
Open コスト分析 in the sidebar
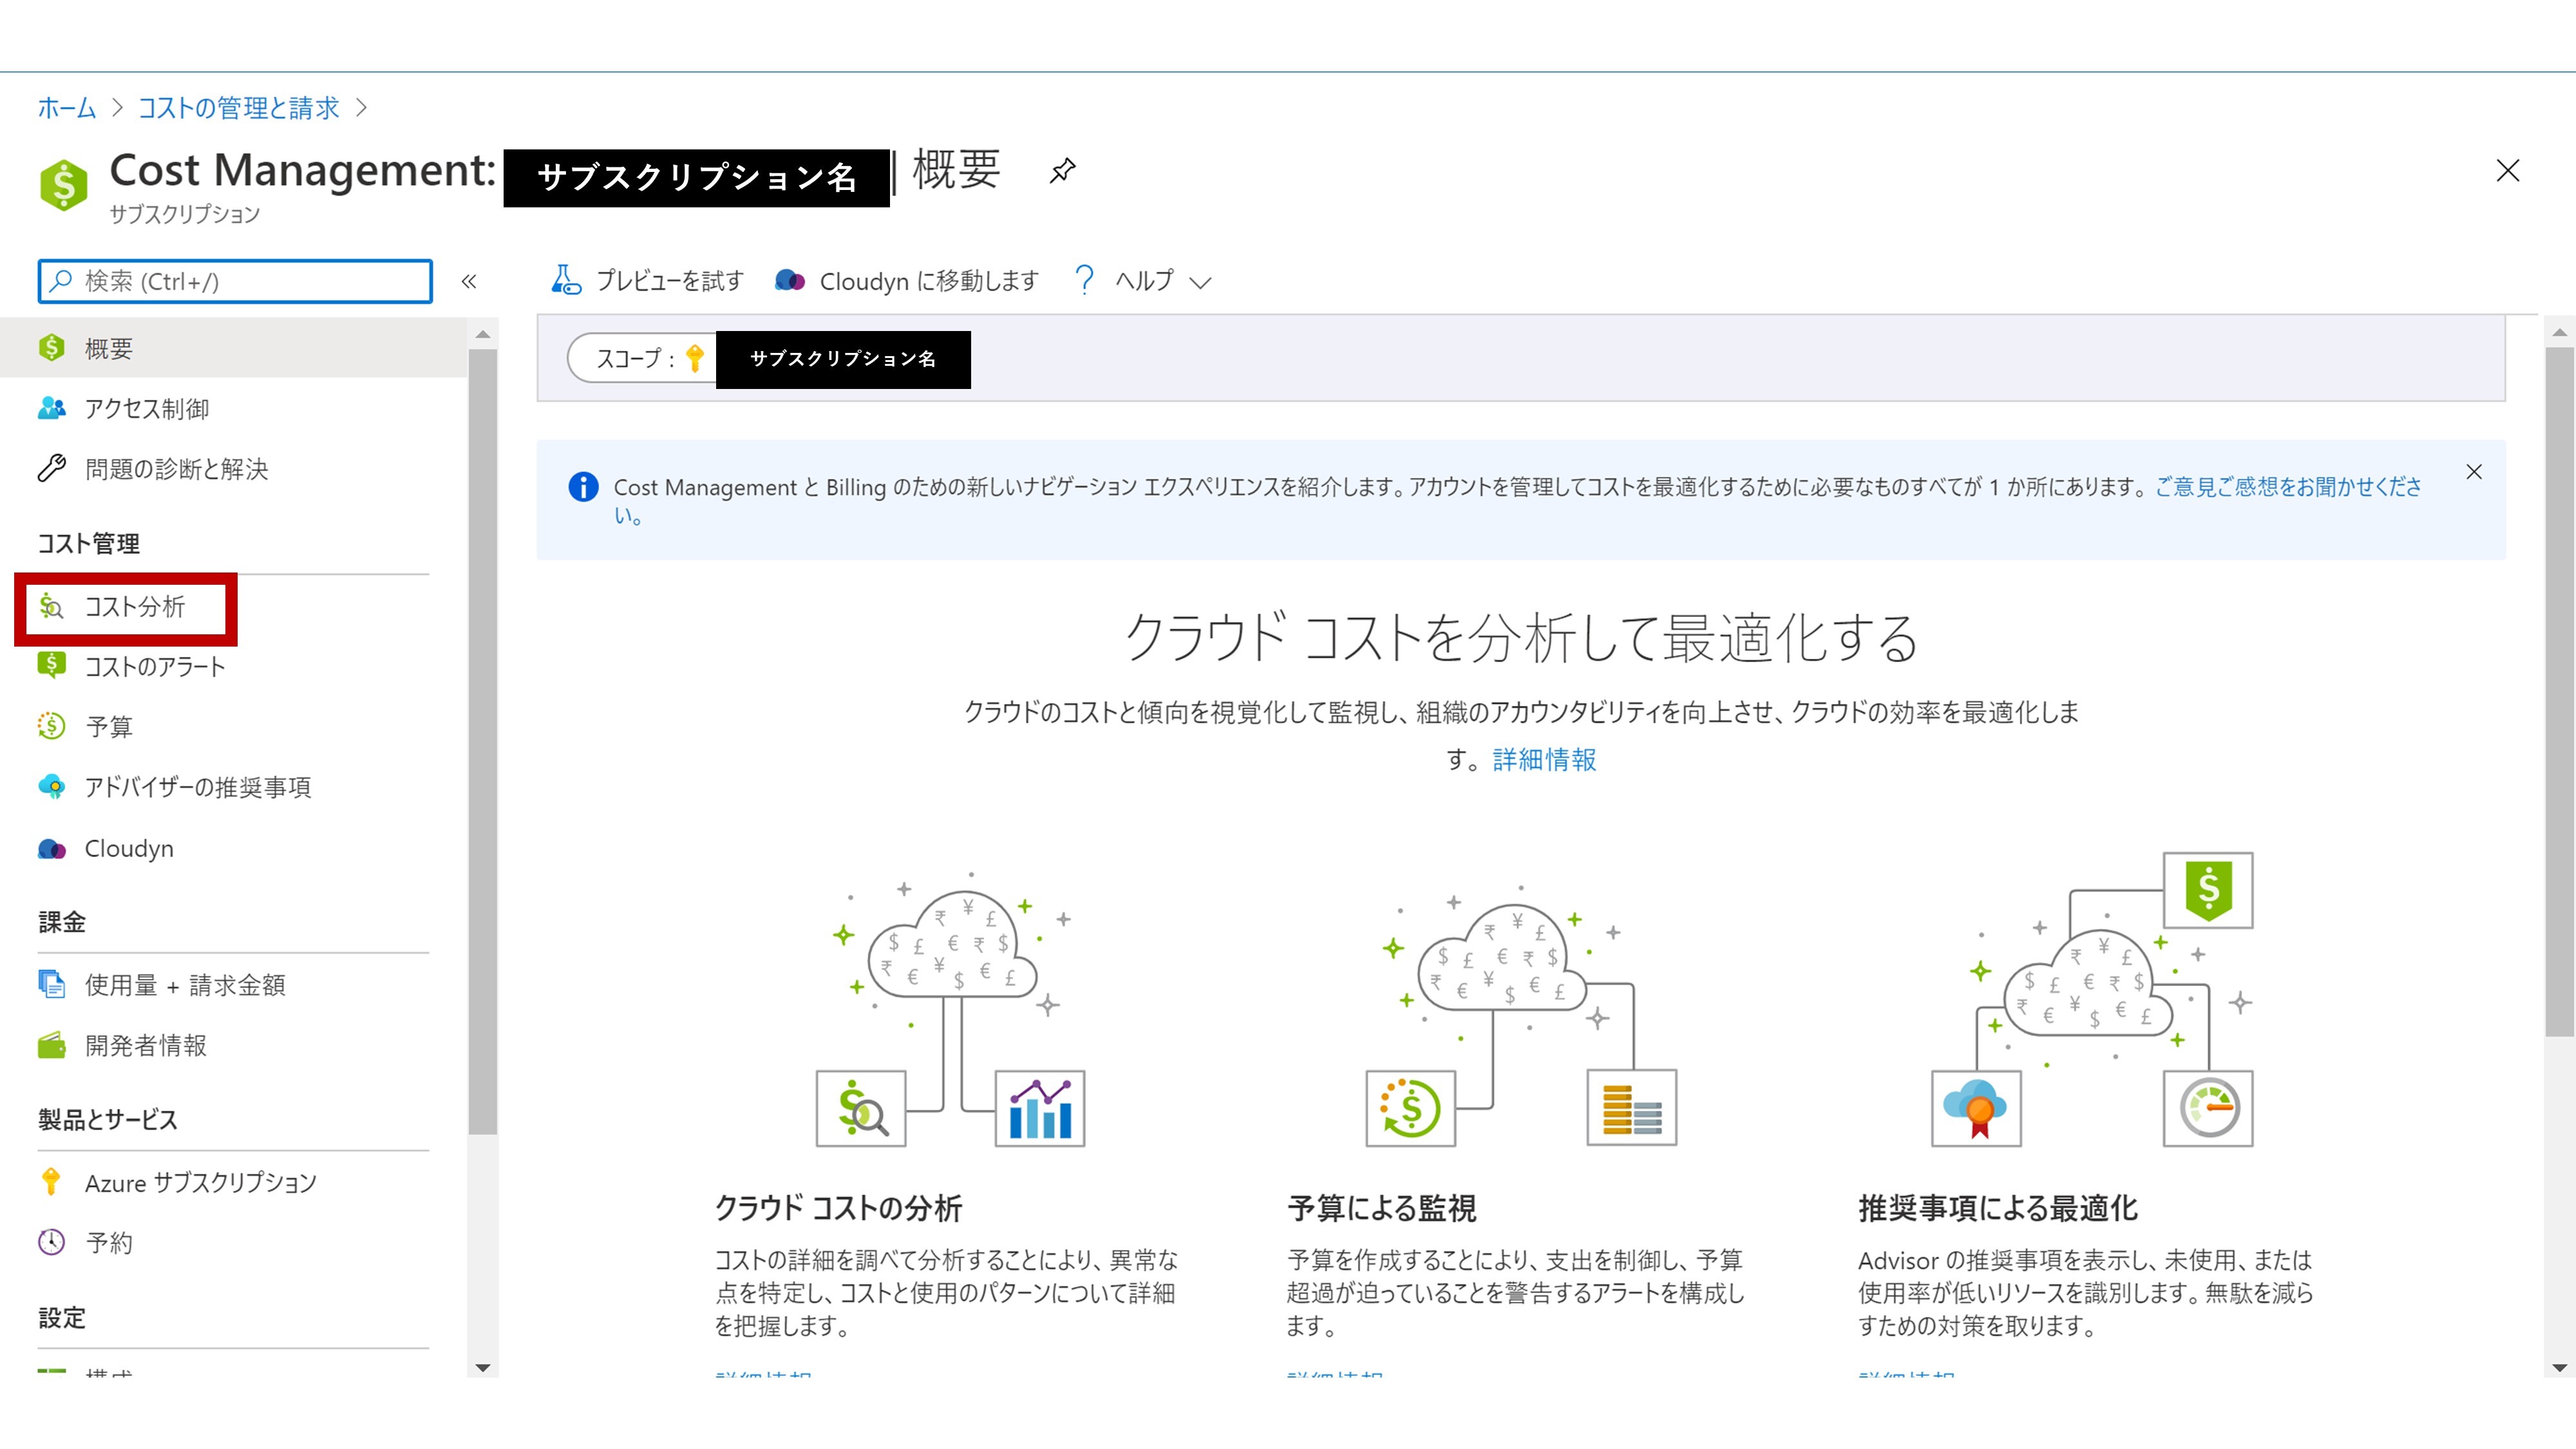pyautogui.click(x=134, y=607)
